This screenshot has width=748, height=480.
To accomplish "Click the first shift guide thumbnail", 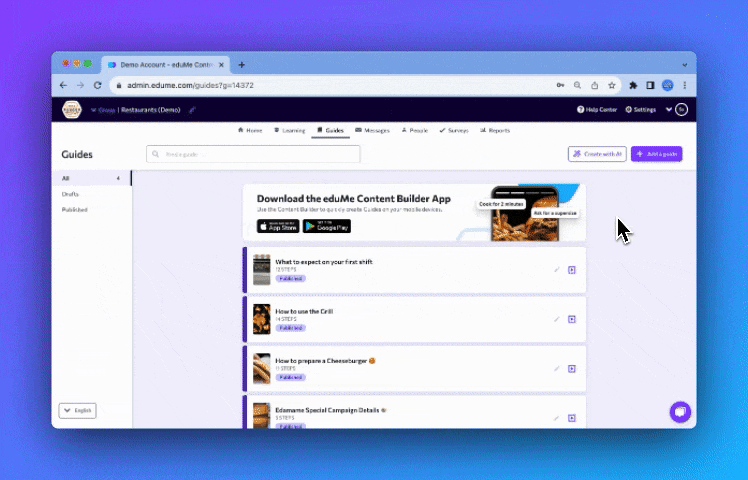I will [x=261, y=270].
